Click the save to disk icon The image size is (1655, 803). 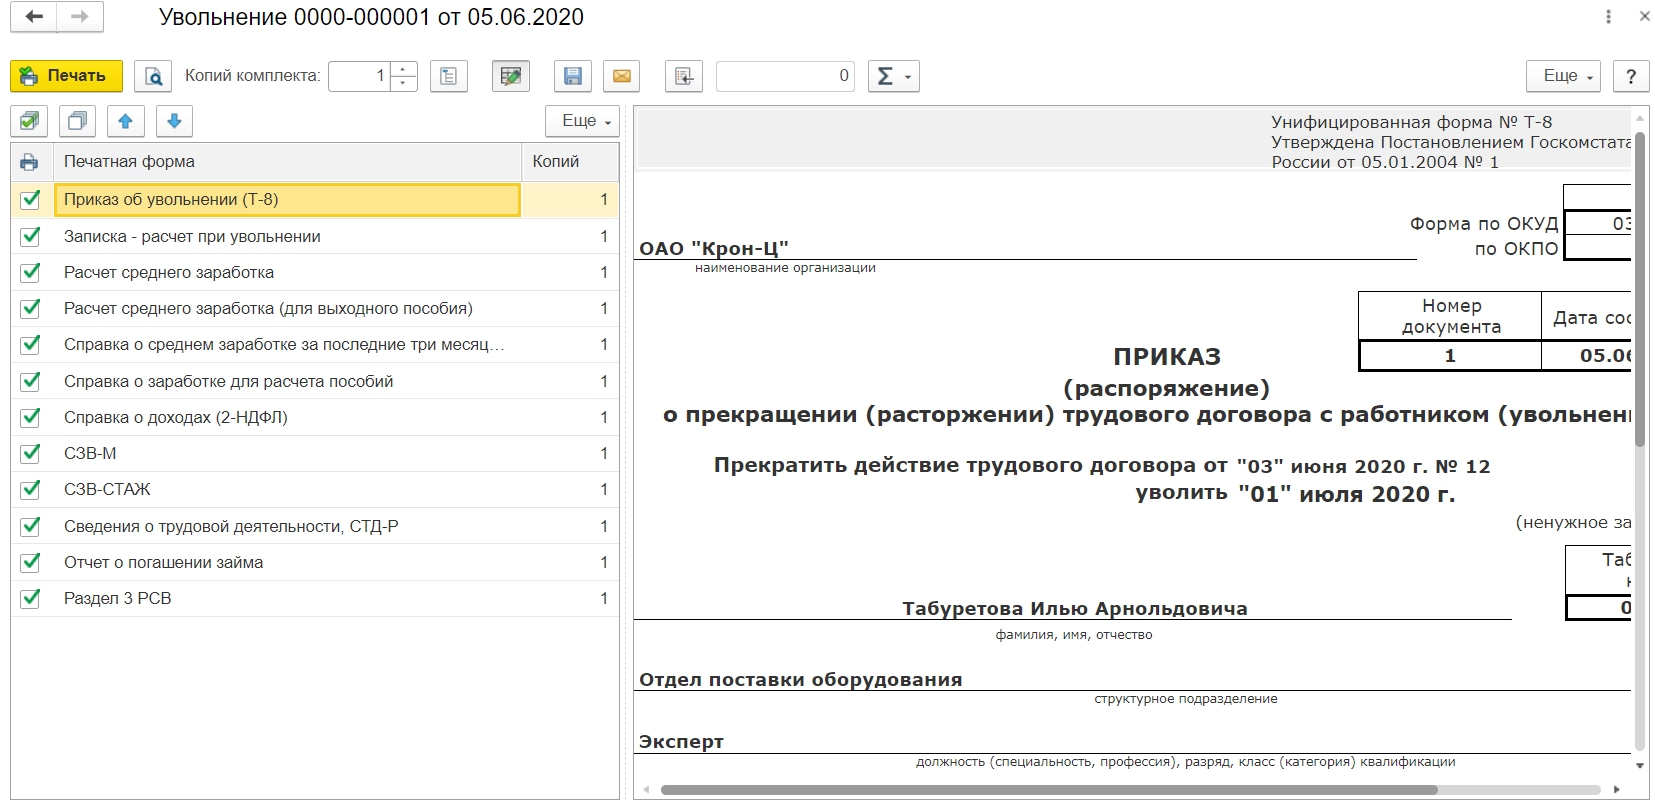click(573, 76)
